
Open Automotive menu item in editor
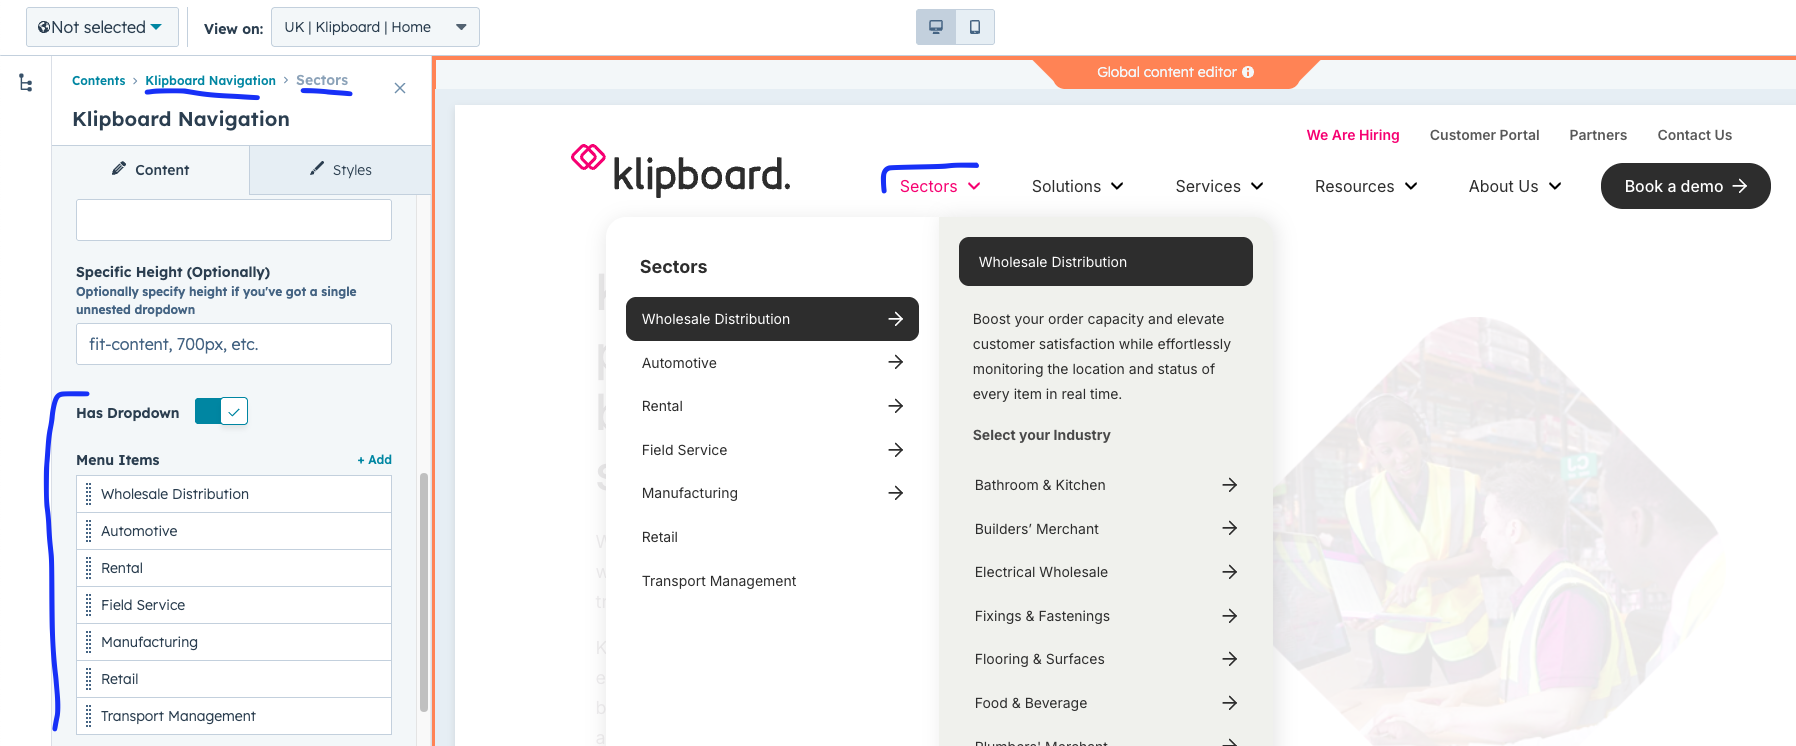click(x=234, y=531)
